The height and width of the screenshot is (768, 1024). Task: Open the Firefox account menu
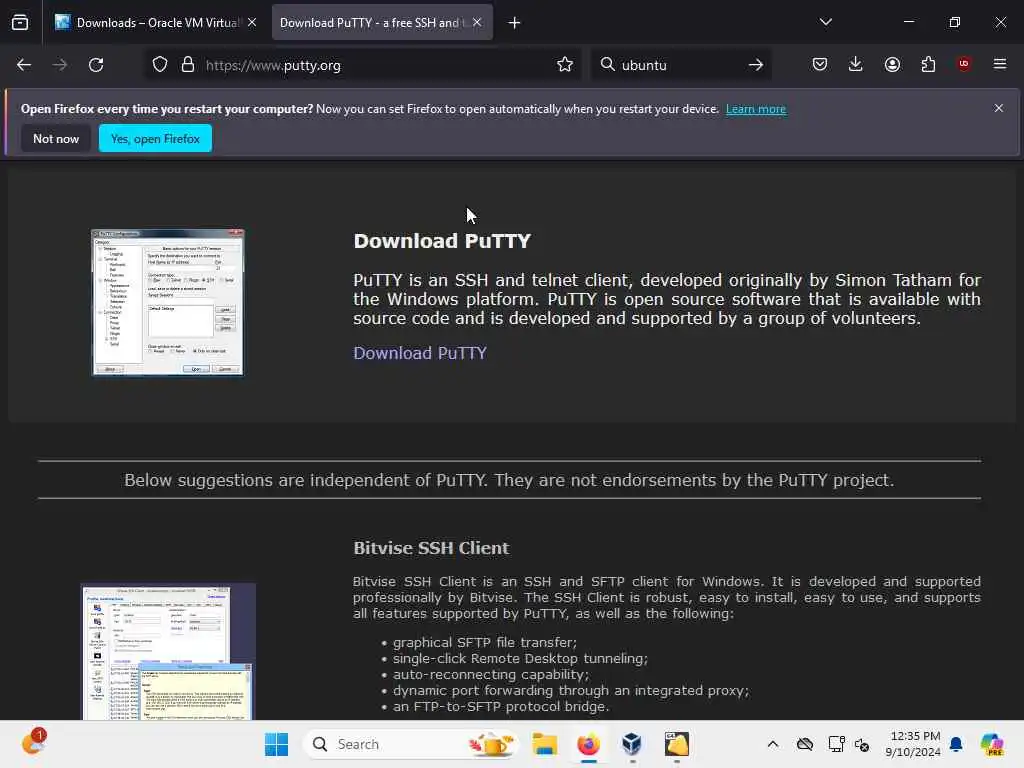pyautogui.click(x=892, y=64)
